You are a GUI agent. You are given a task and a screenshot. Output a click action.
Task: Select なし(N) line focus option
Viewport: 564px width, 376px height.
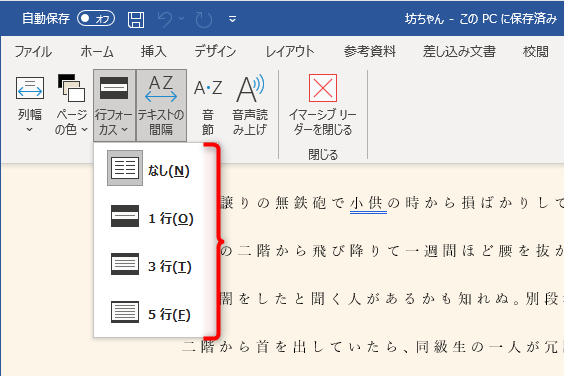point(149,168)
